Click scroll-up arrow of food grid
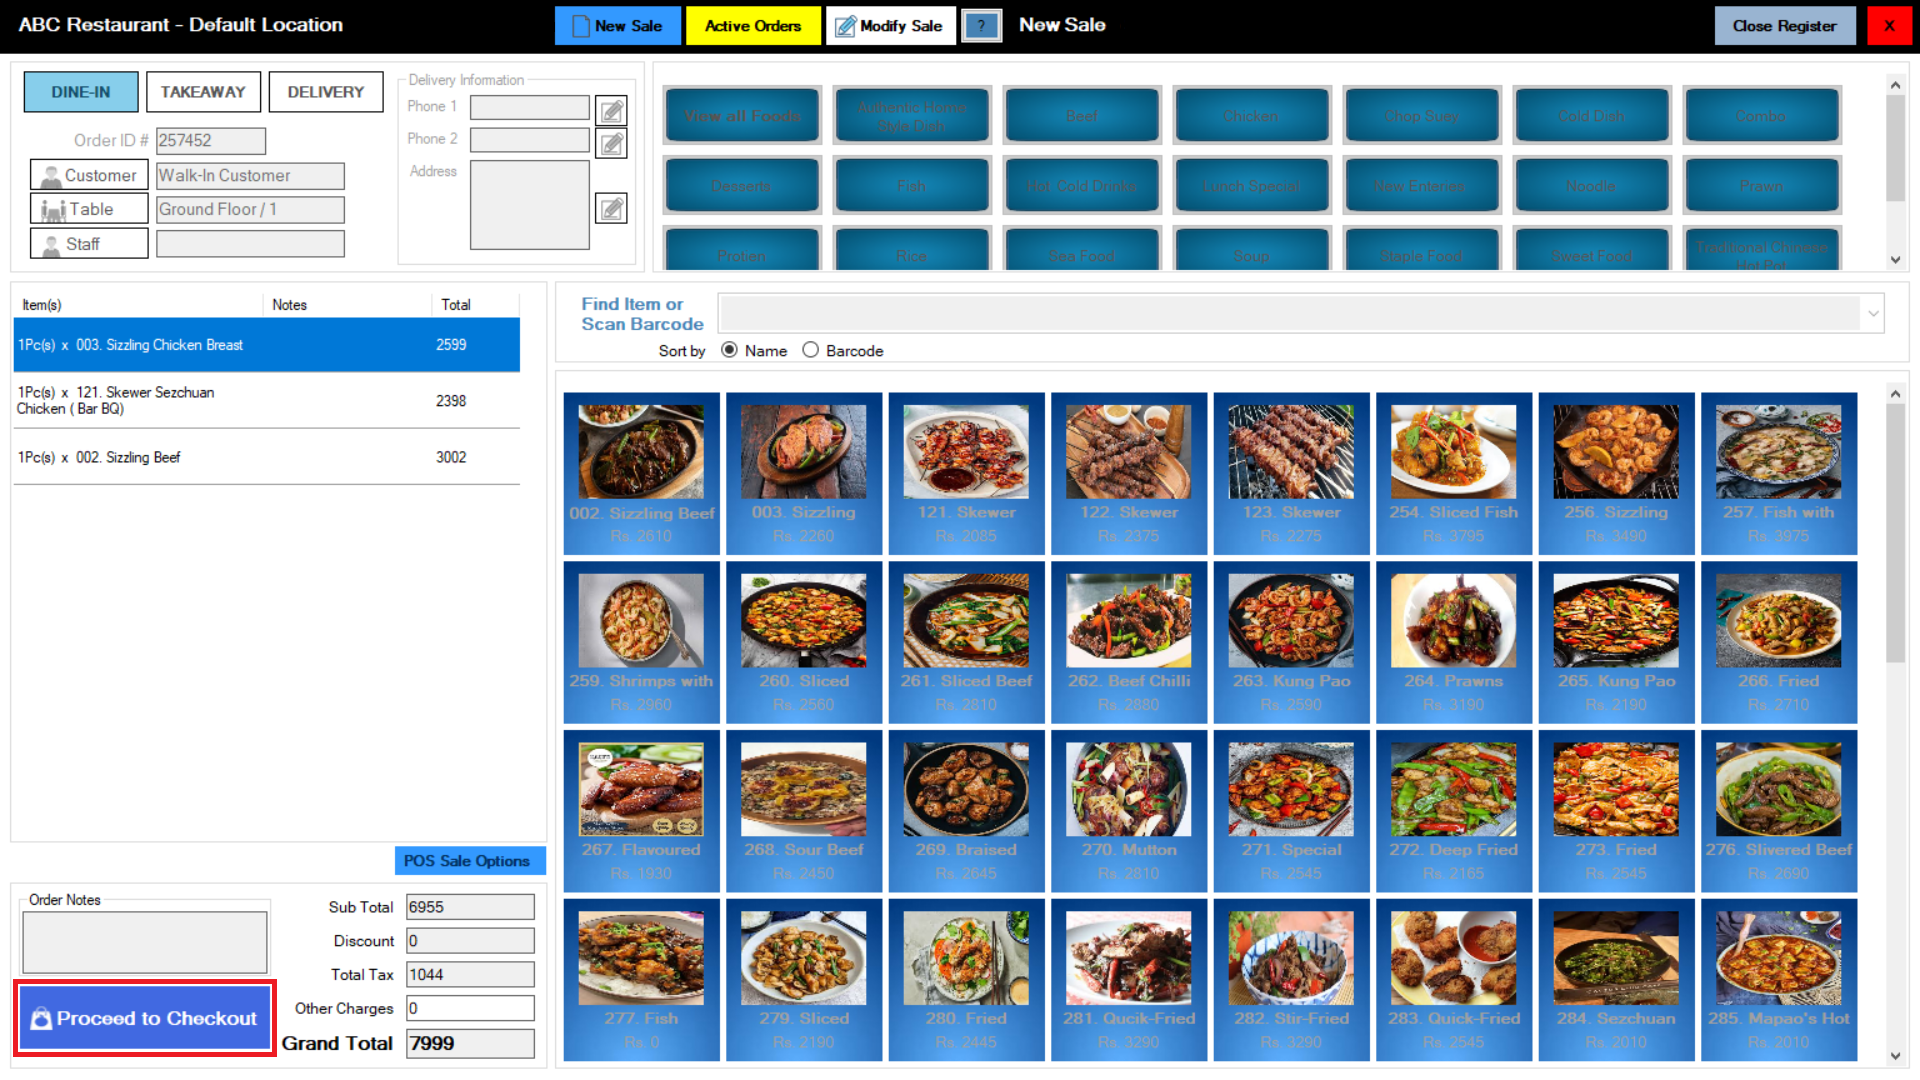The height and width of the screenshot is (1080, 1920). tap(1895, 394)
